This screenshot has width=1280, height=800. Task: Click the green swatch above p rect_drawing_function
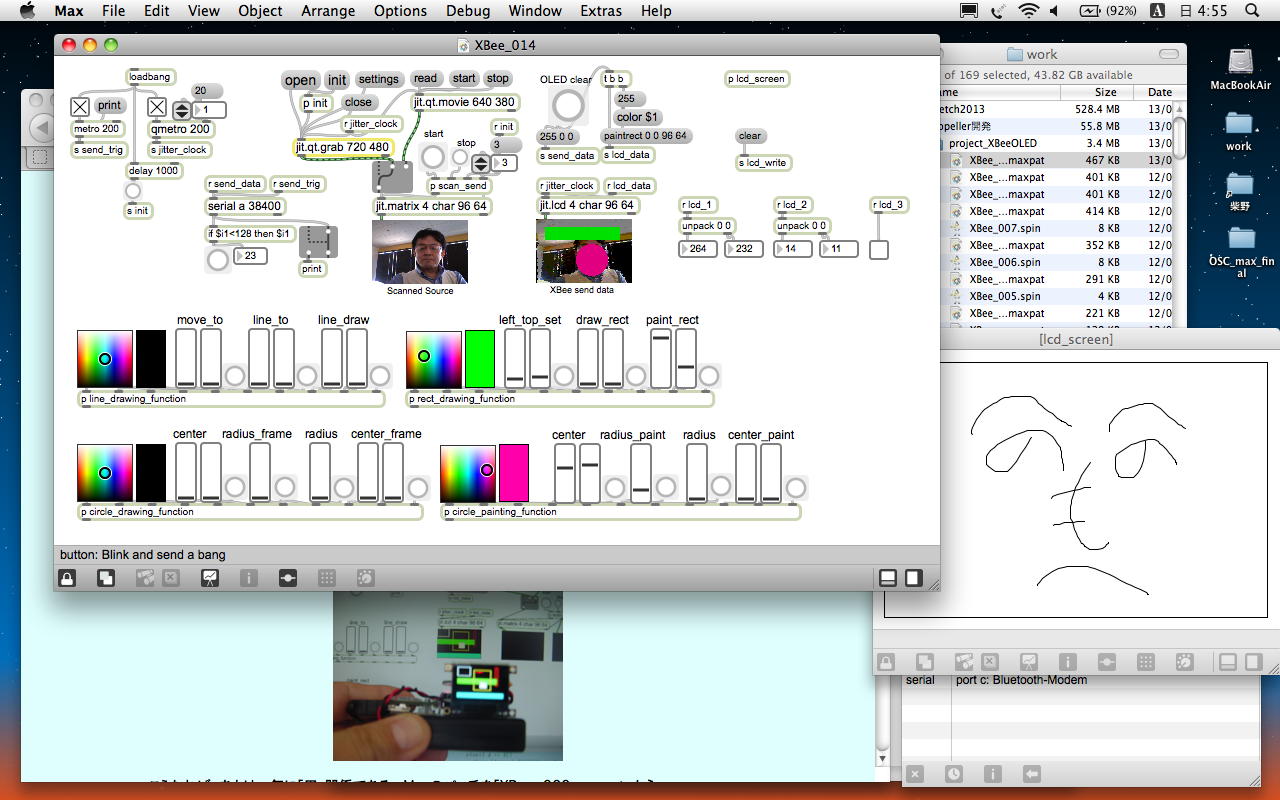(480, 359)
